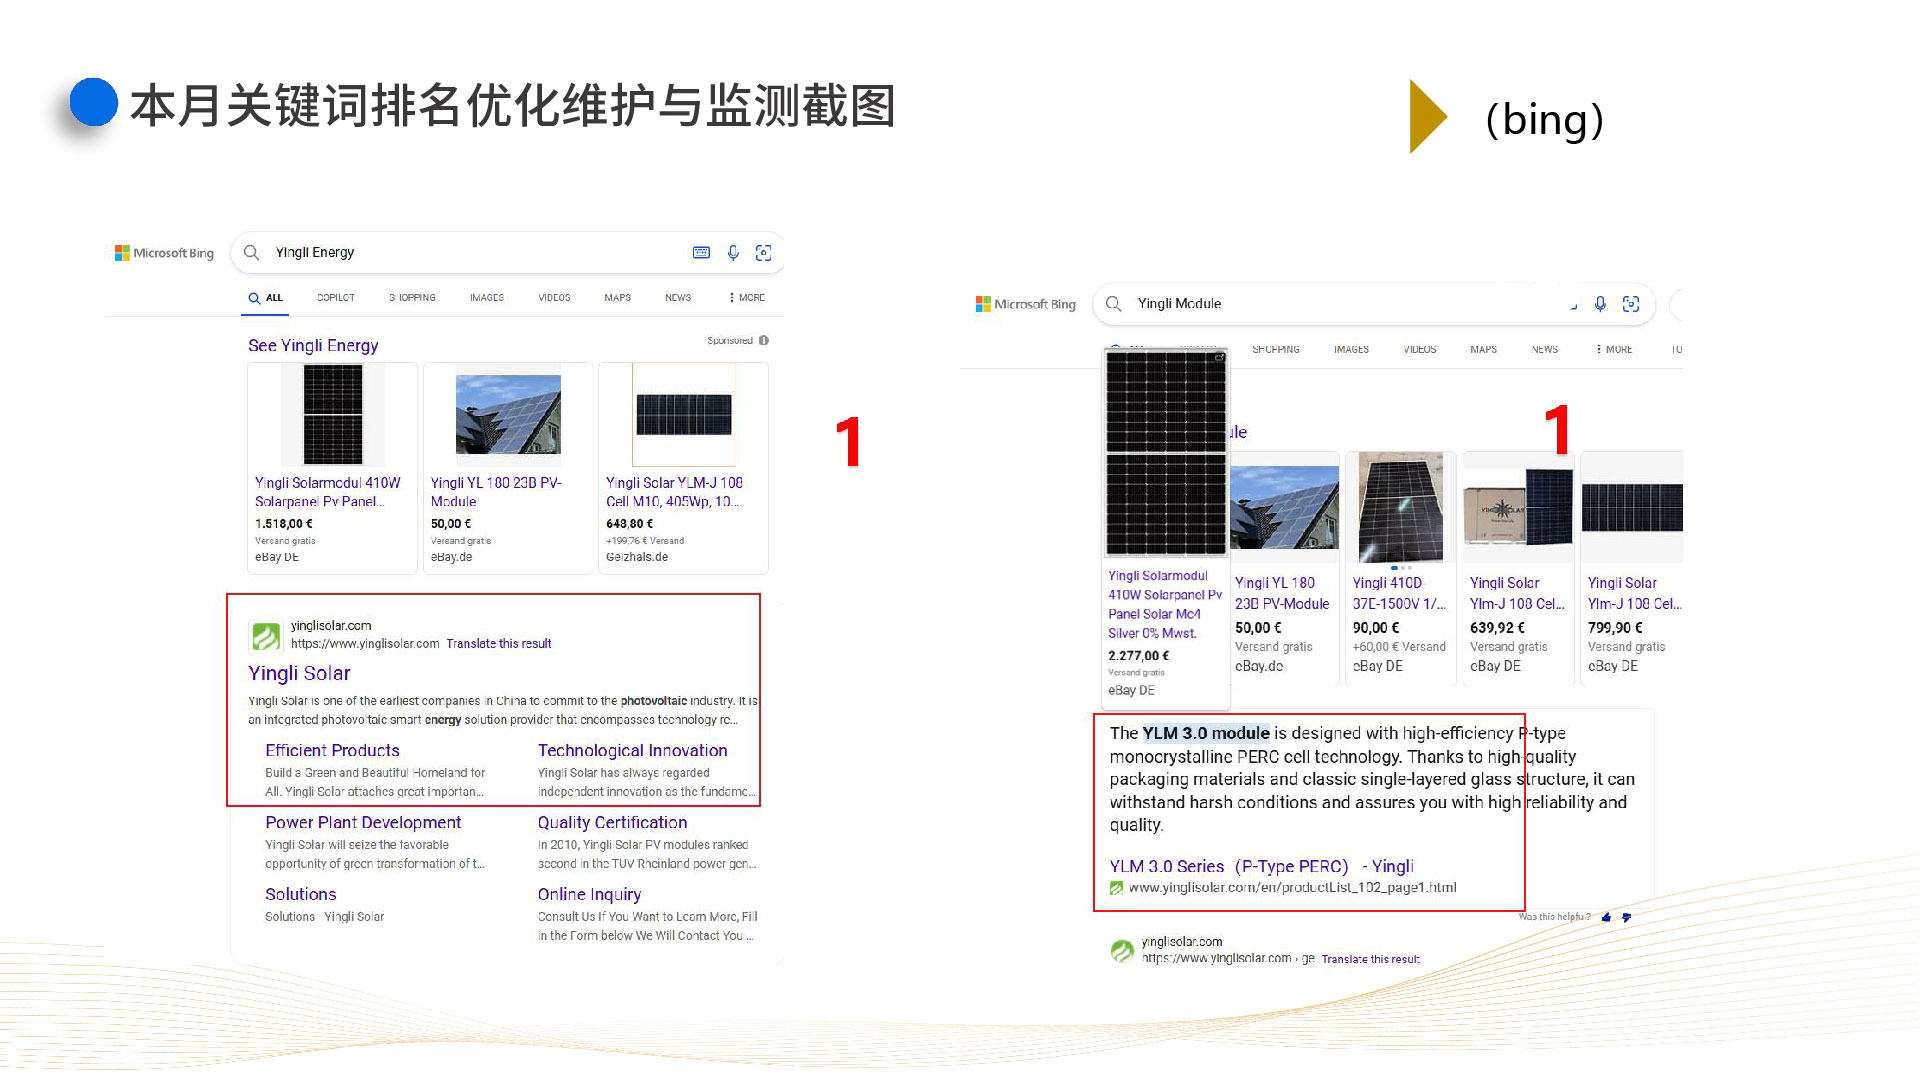Switch to VIDEOS tab in Yingli Energy search
The image size is (1920, 1080).
pyautogui.click(x=554, y=298)
